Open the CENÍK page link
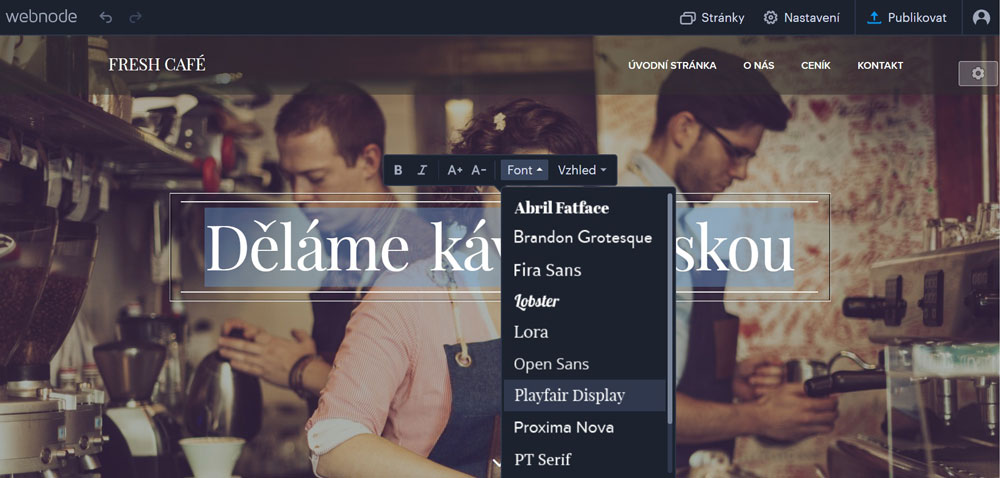 [x=816, y=66]
